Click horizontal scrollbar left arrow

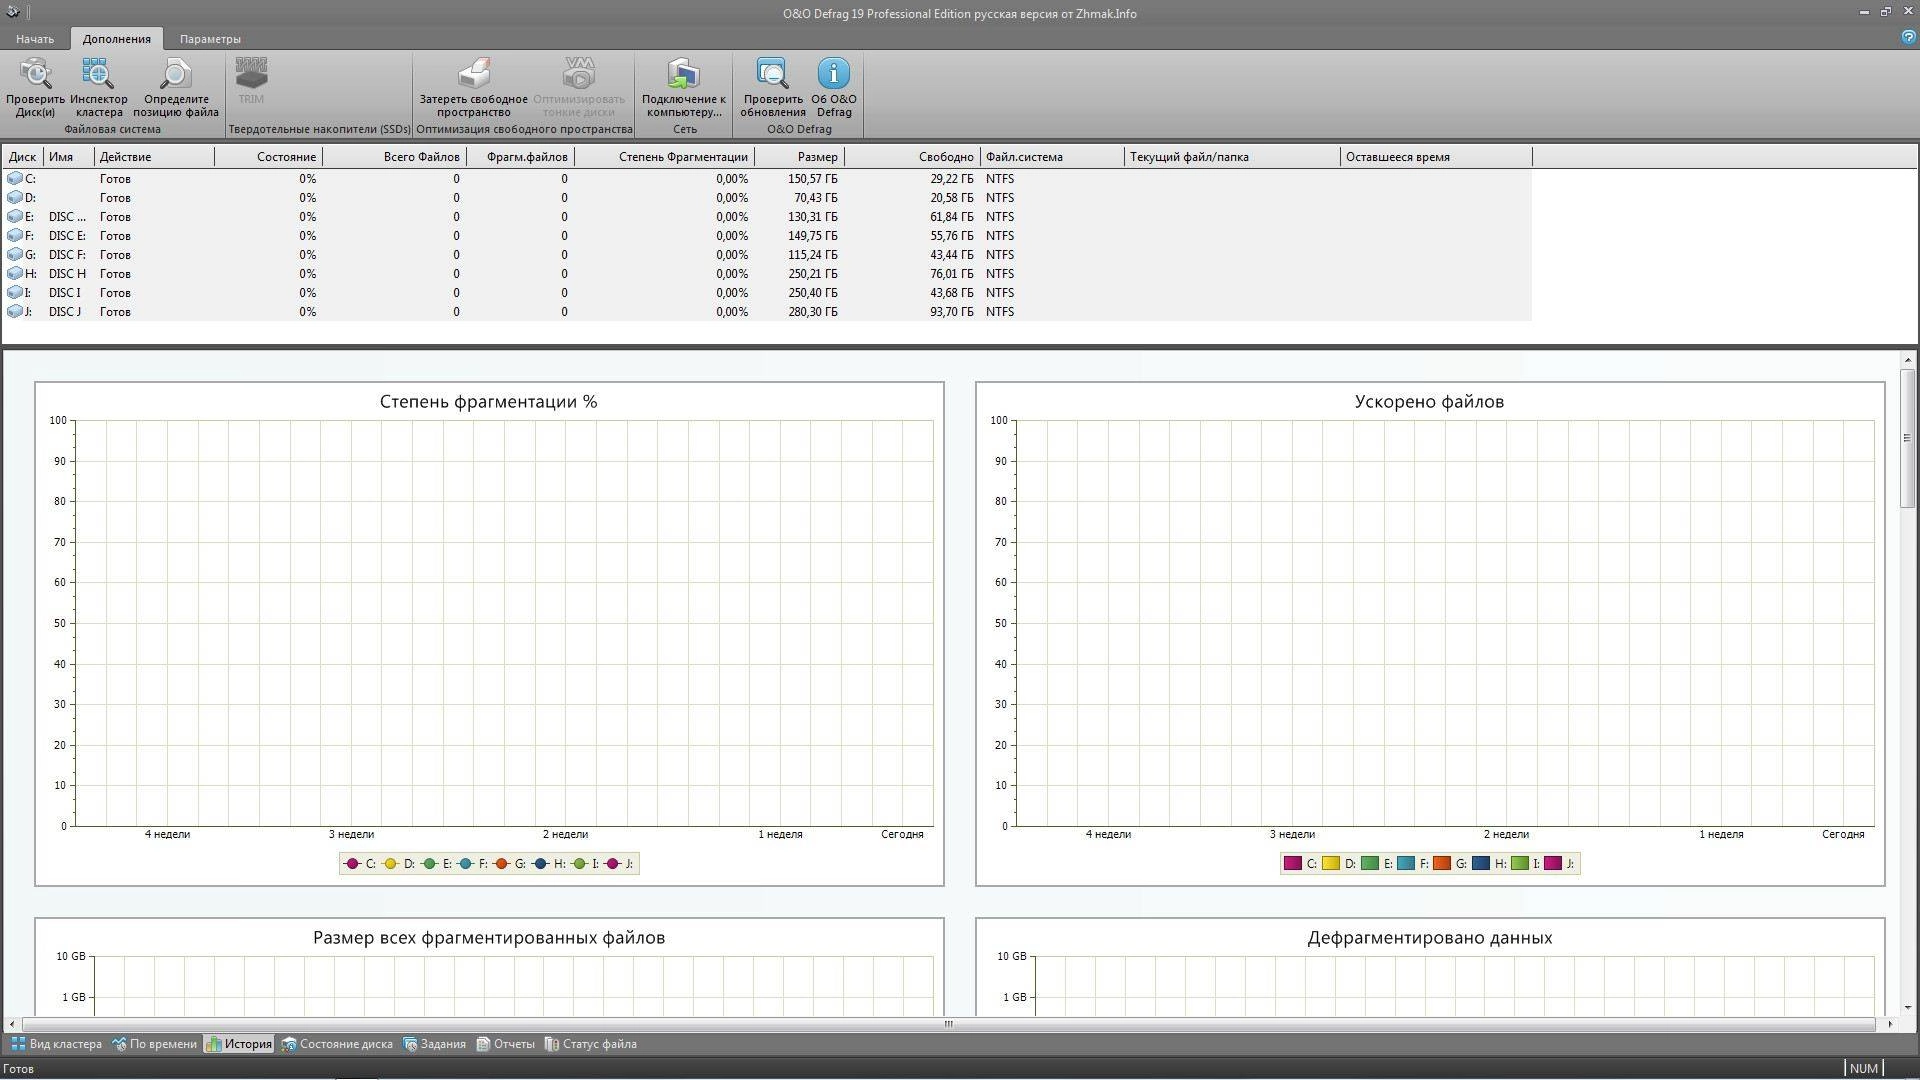[x=11, y=1024]
